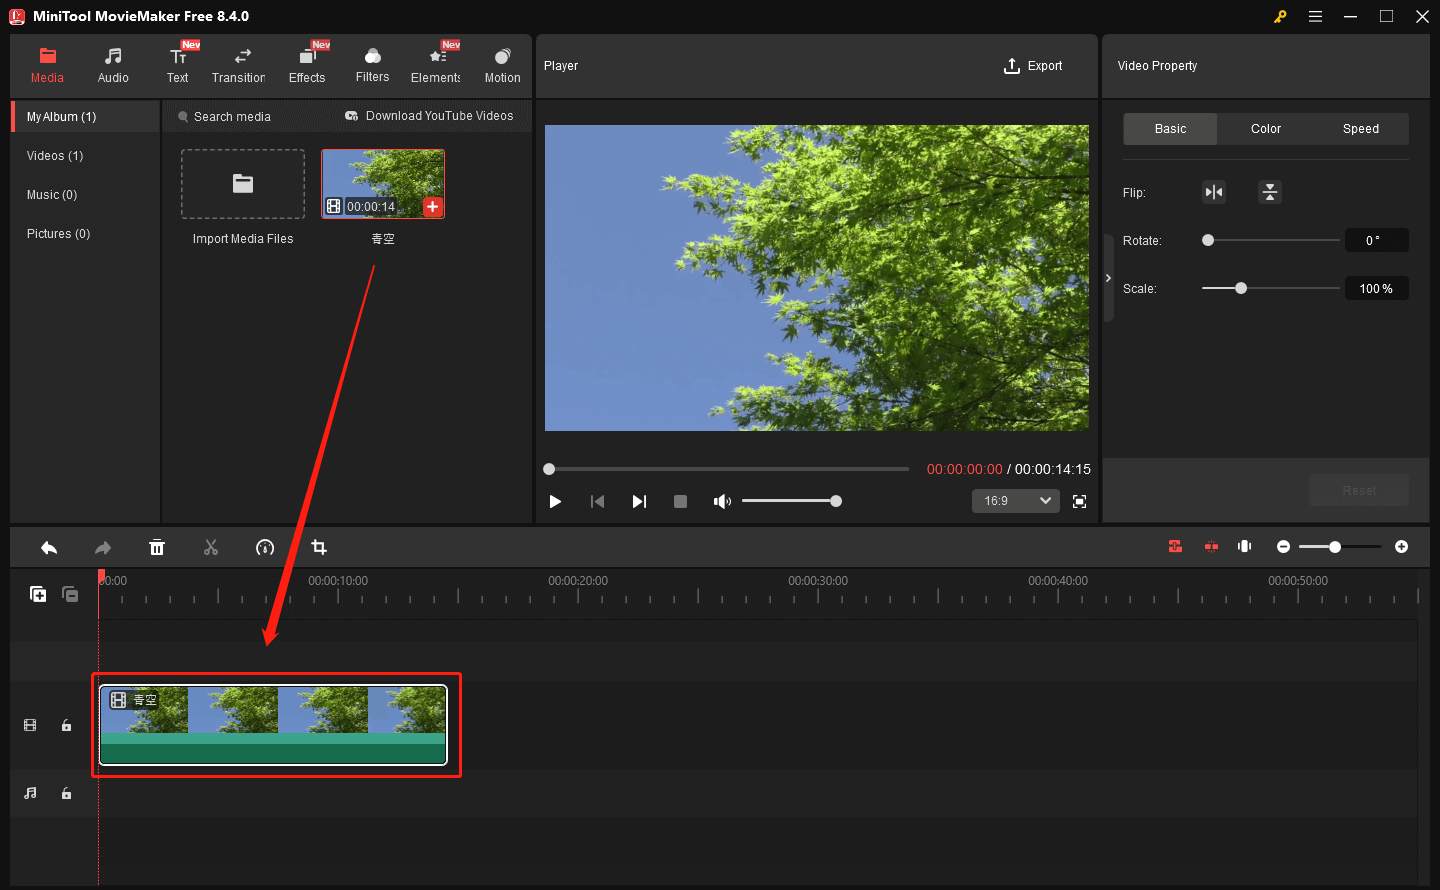The image size is (1440, 890).
Task: Click the Delete (trash) icon
Action: tap(157, 547)
